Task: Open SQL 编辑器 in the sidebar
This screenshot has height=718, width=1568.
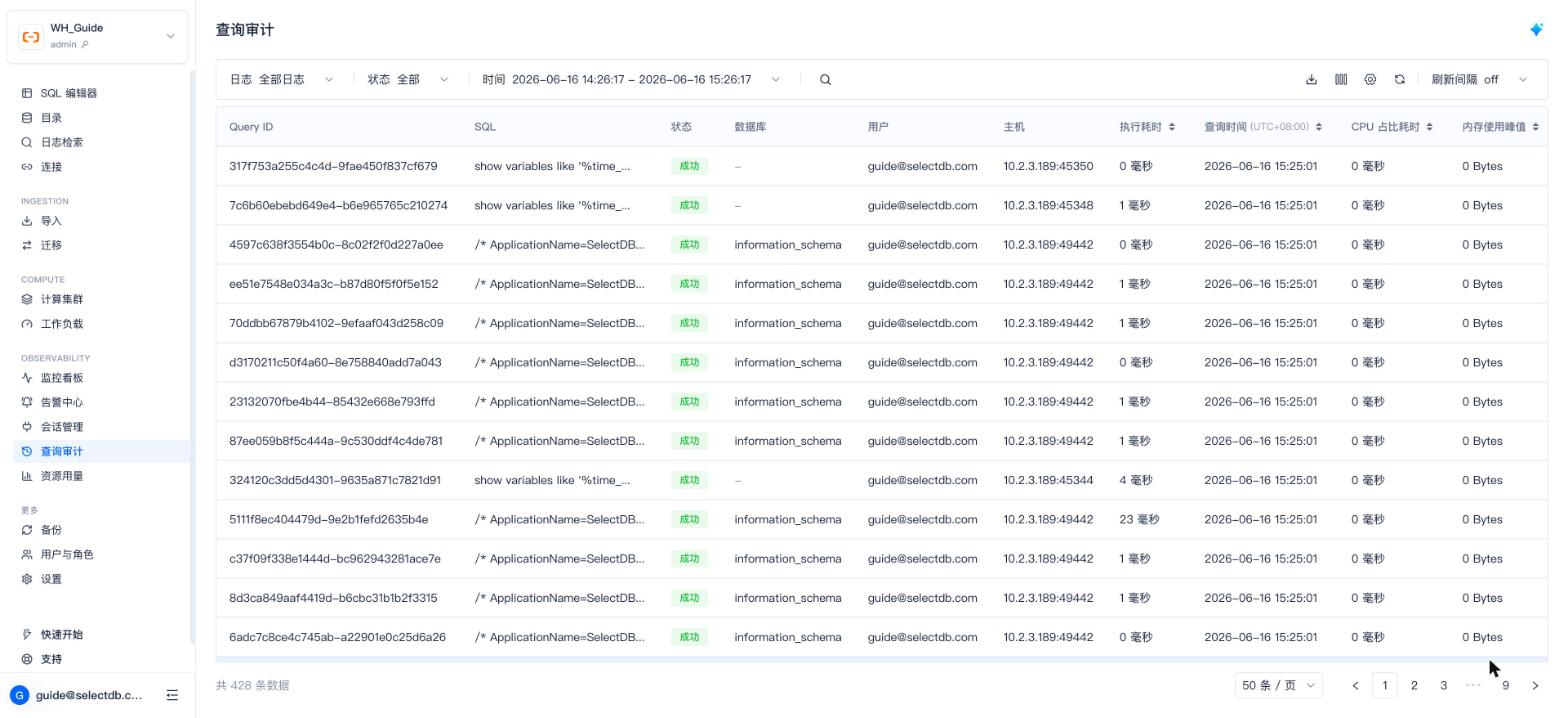Action: click(69, 93)
